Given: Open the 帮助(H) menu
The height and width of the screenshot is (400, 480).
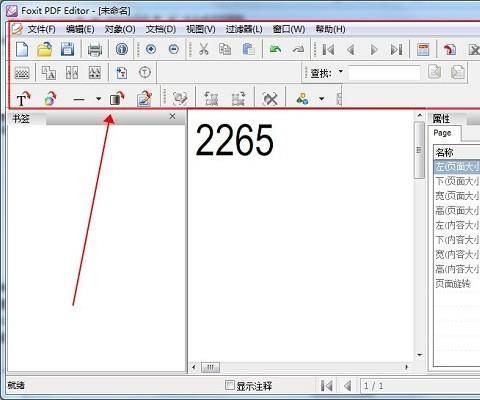Looking at the screenshot, I should point(330,29).
